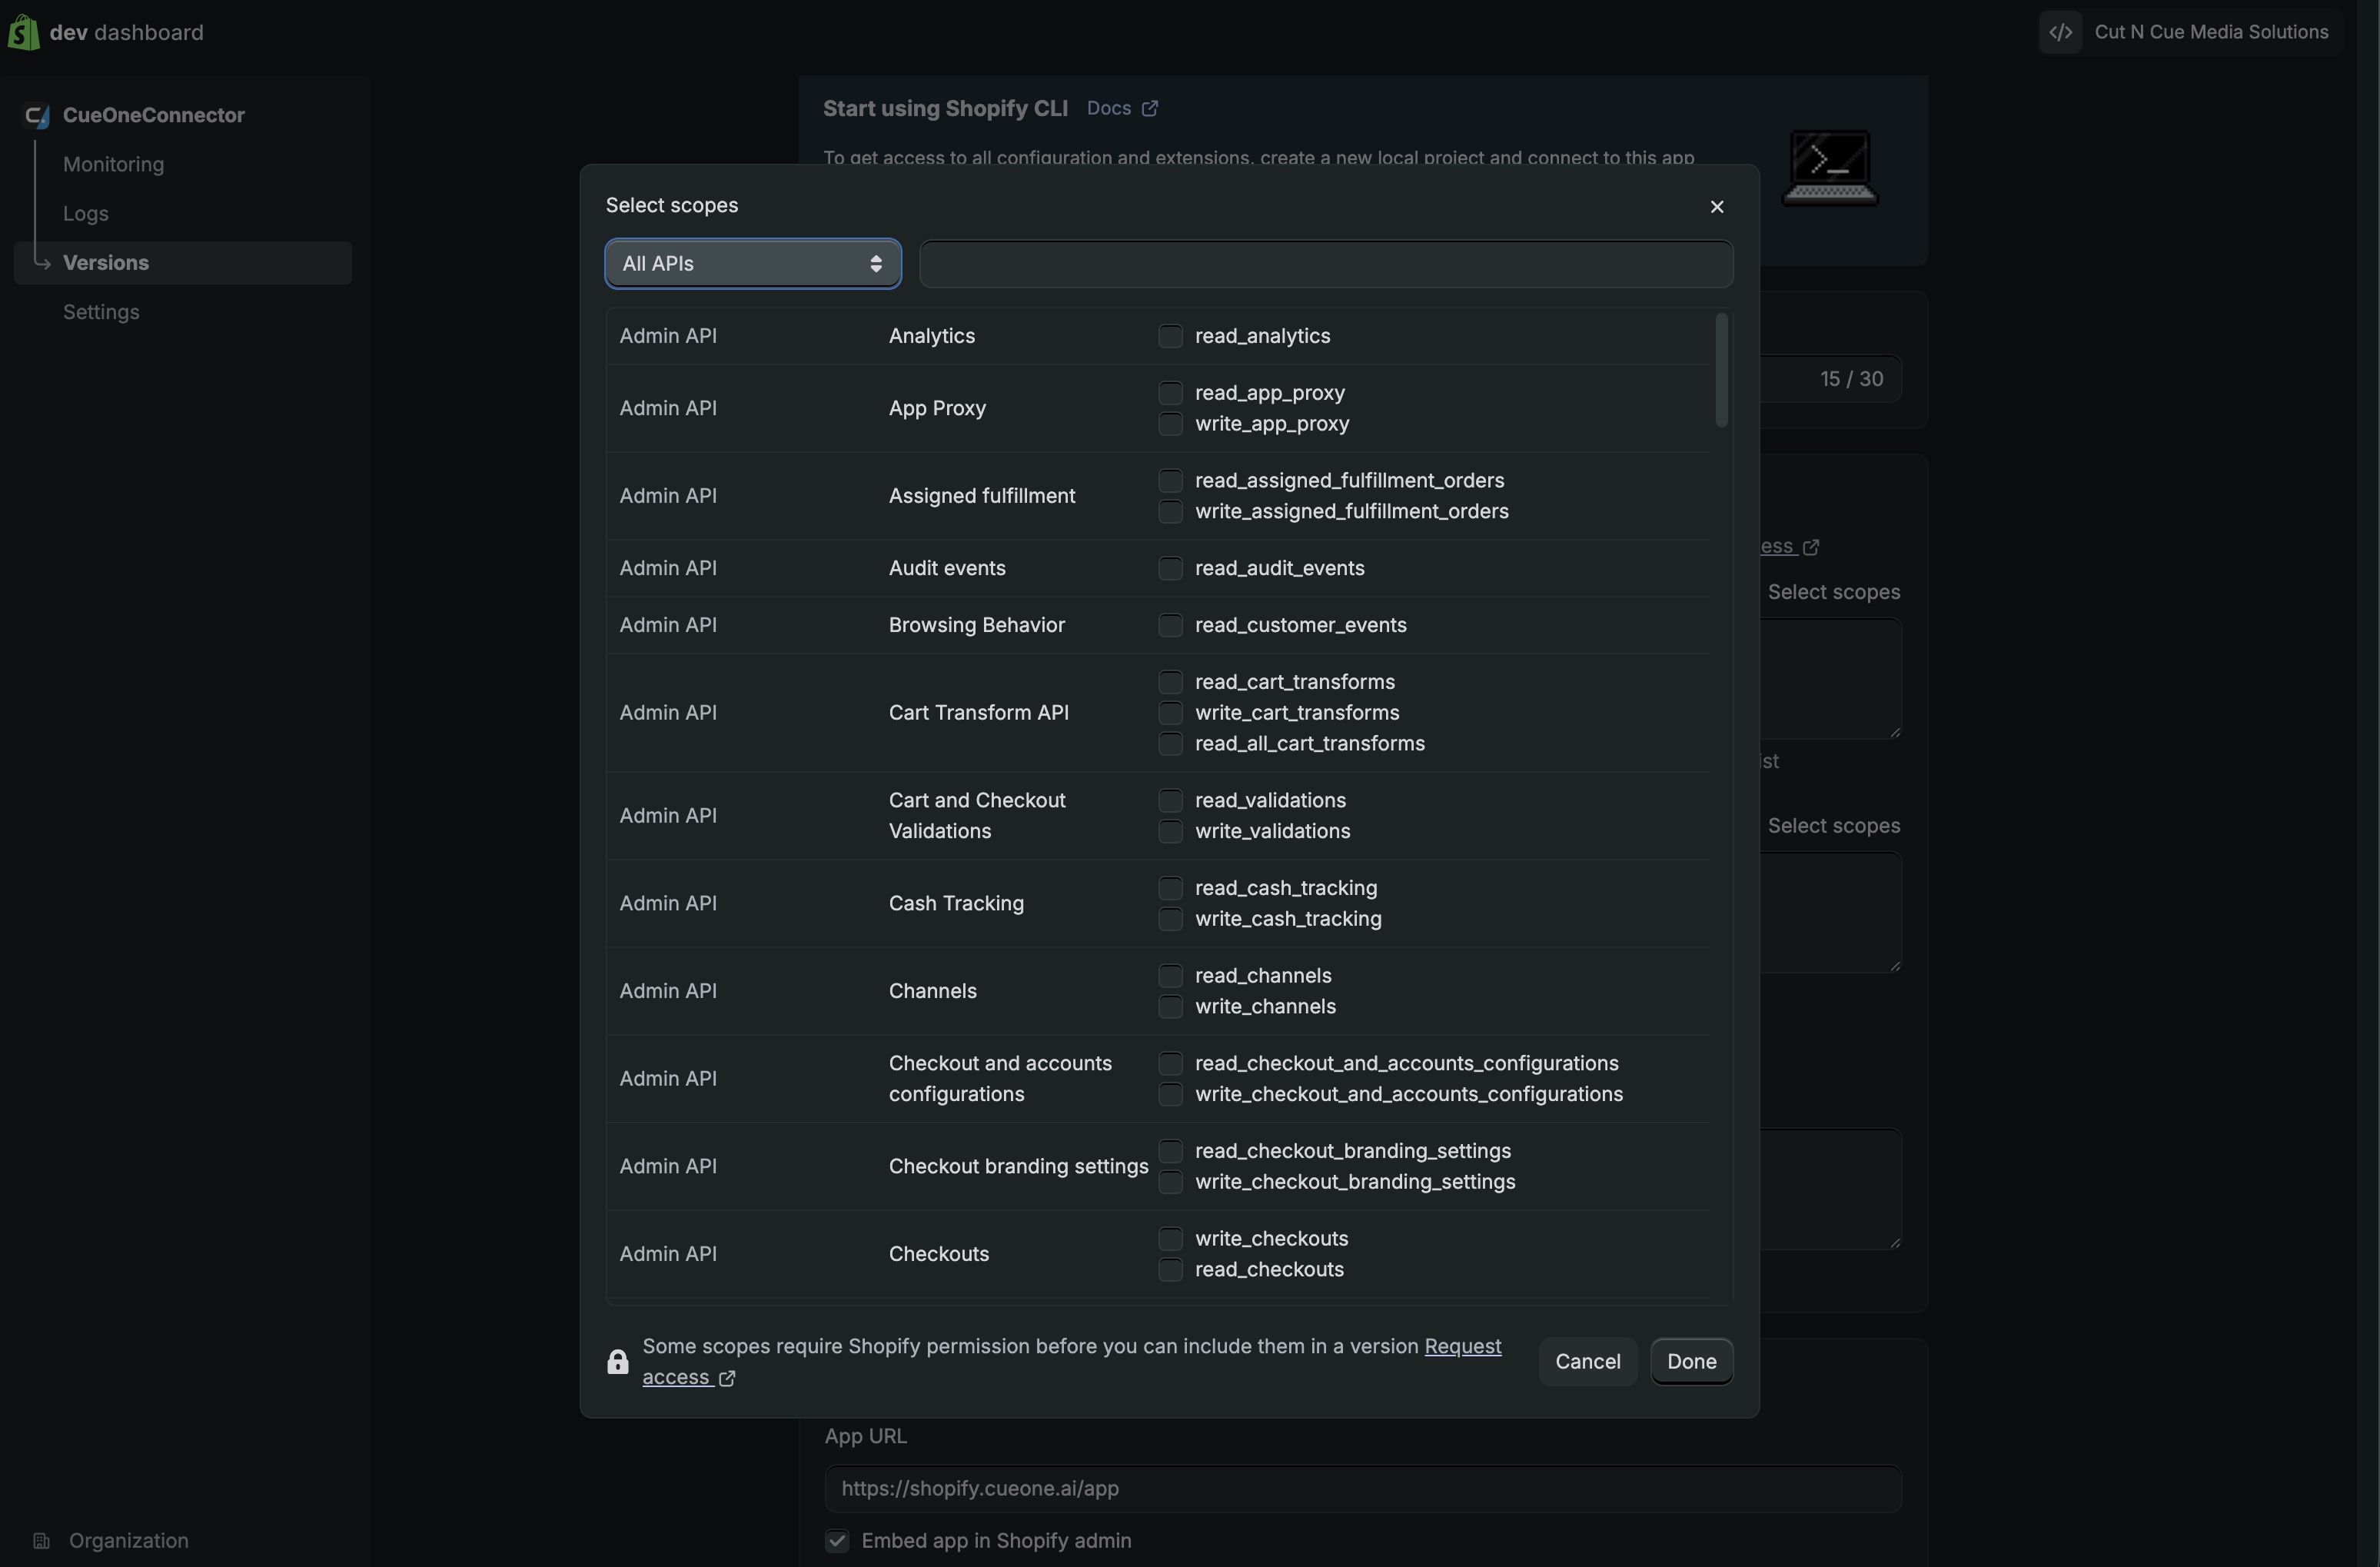Viewport: 2380px width, 1567px height.
Task: Click the Organization building icon
Action: (41, 1541)
